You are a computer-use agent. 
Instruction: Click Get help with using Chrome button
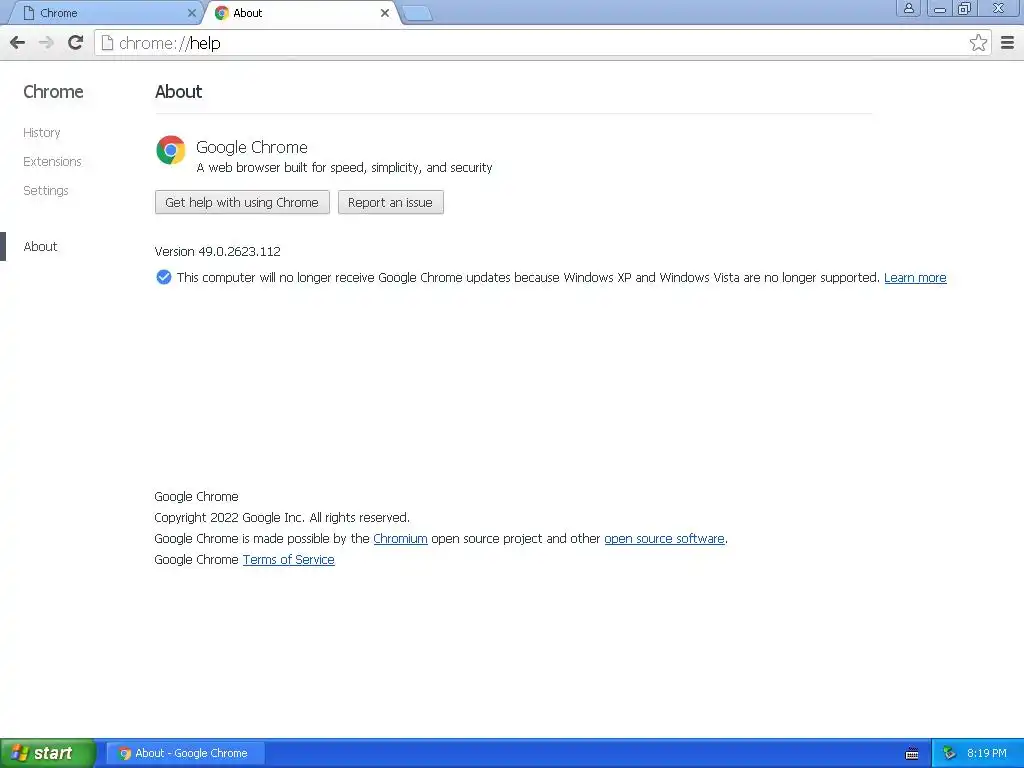pos(242,202)
